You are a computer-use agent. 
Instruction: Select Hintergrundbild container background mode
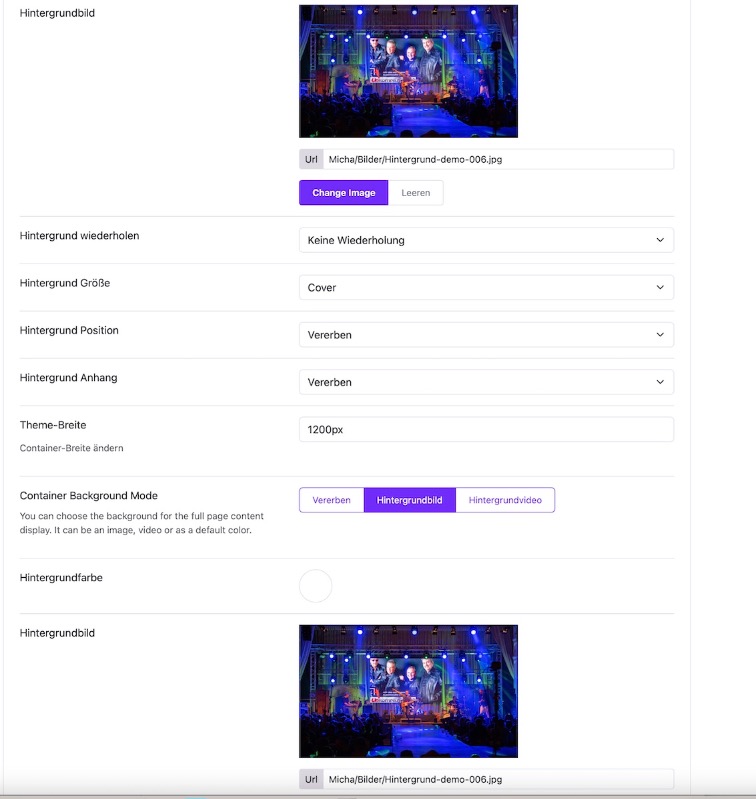pyautogui.click(x=410, y=500)
